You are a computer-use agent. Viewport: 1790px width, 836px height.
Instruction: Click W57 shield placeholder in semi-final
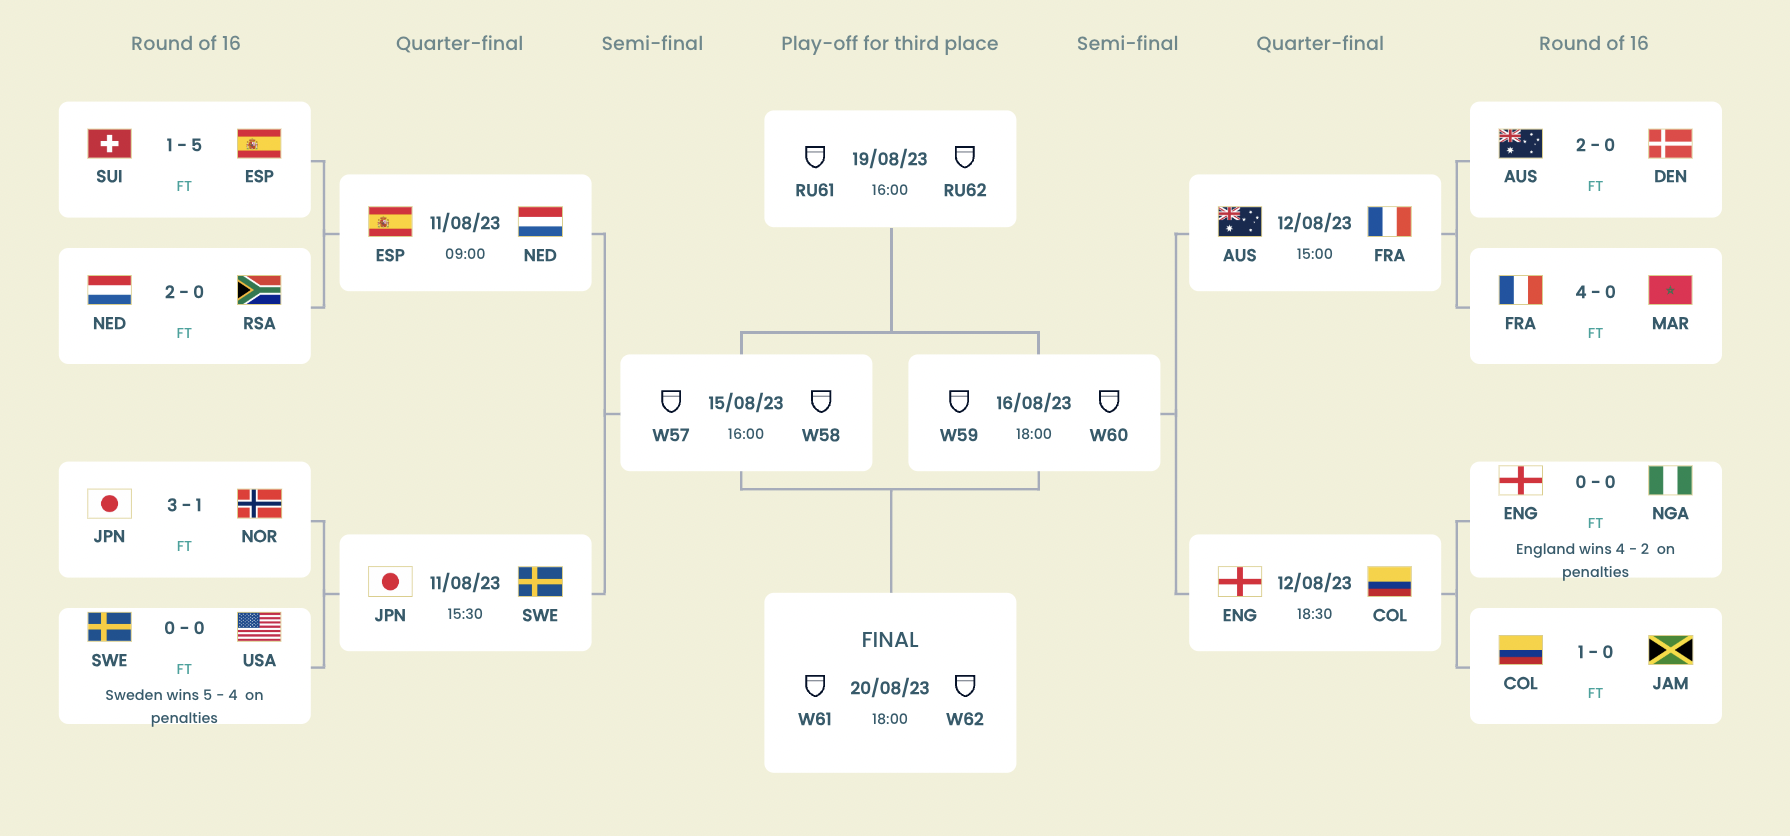[671, 402]
